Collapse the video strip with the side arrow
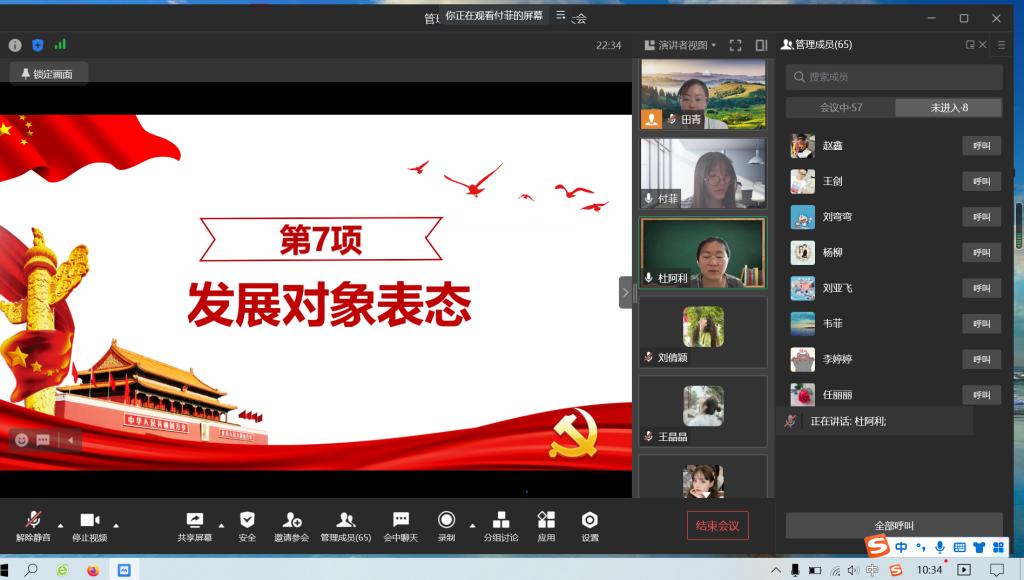The image size is (1024, 580). coord(626,292)
